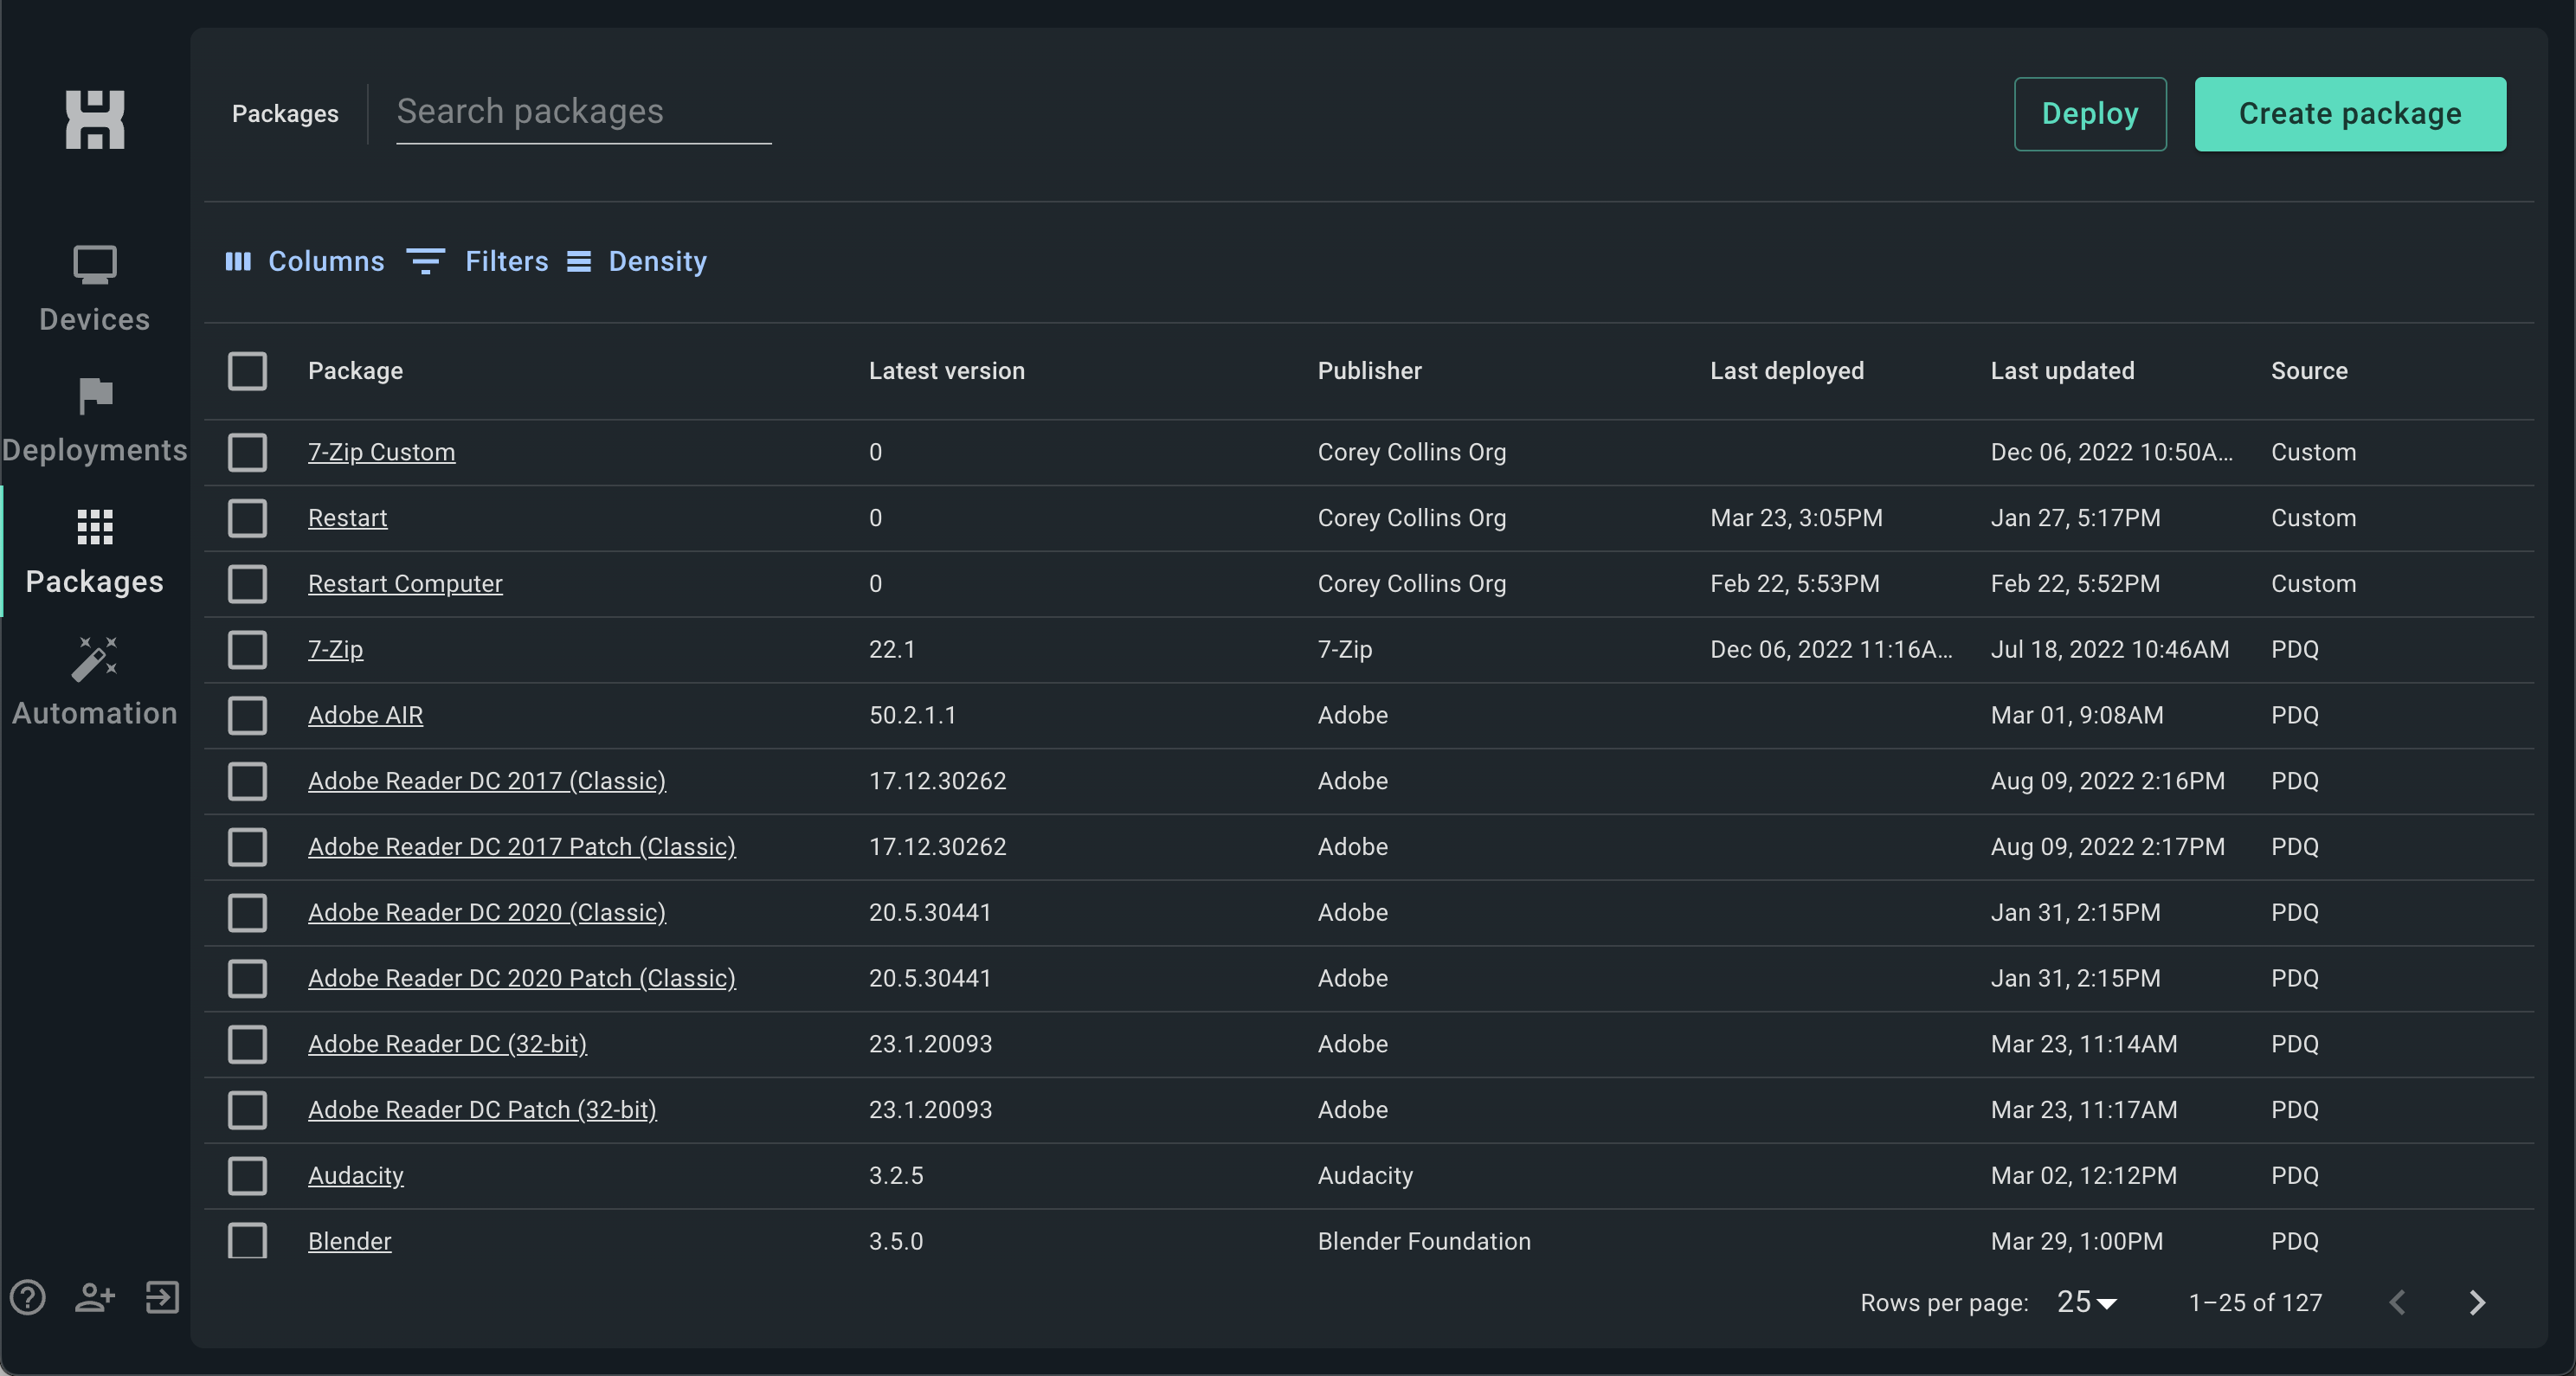The width and height of the screenshot is (2576, 1376).
Task: Open the Devices section icon
Action: click(x=95, y=265)
